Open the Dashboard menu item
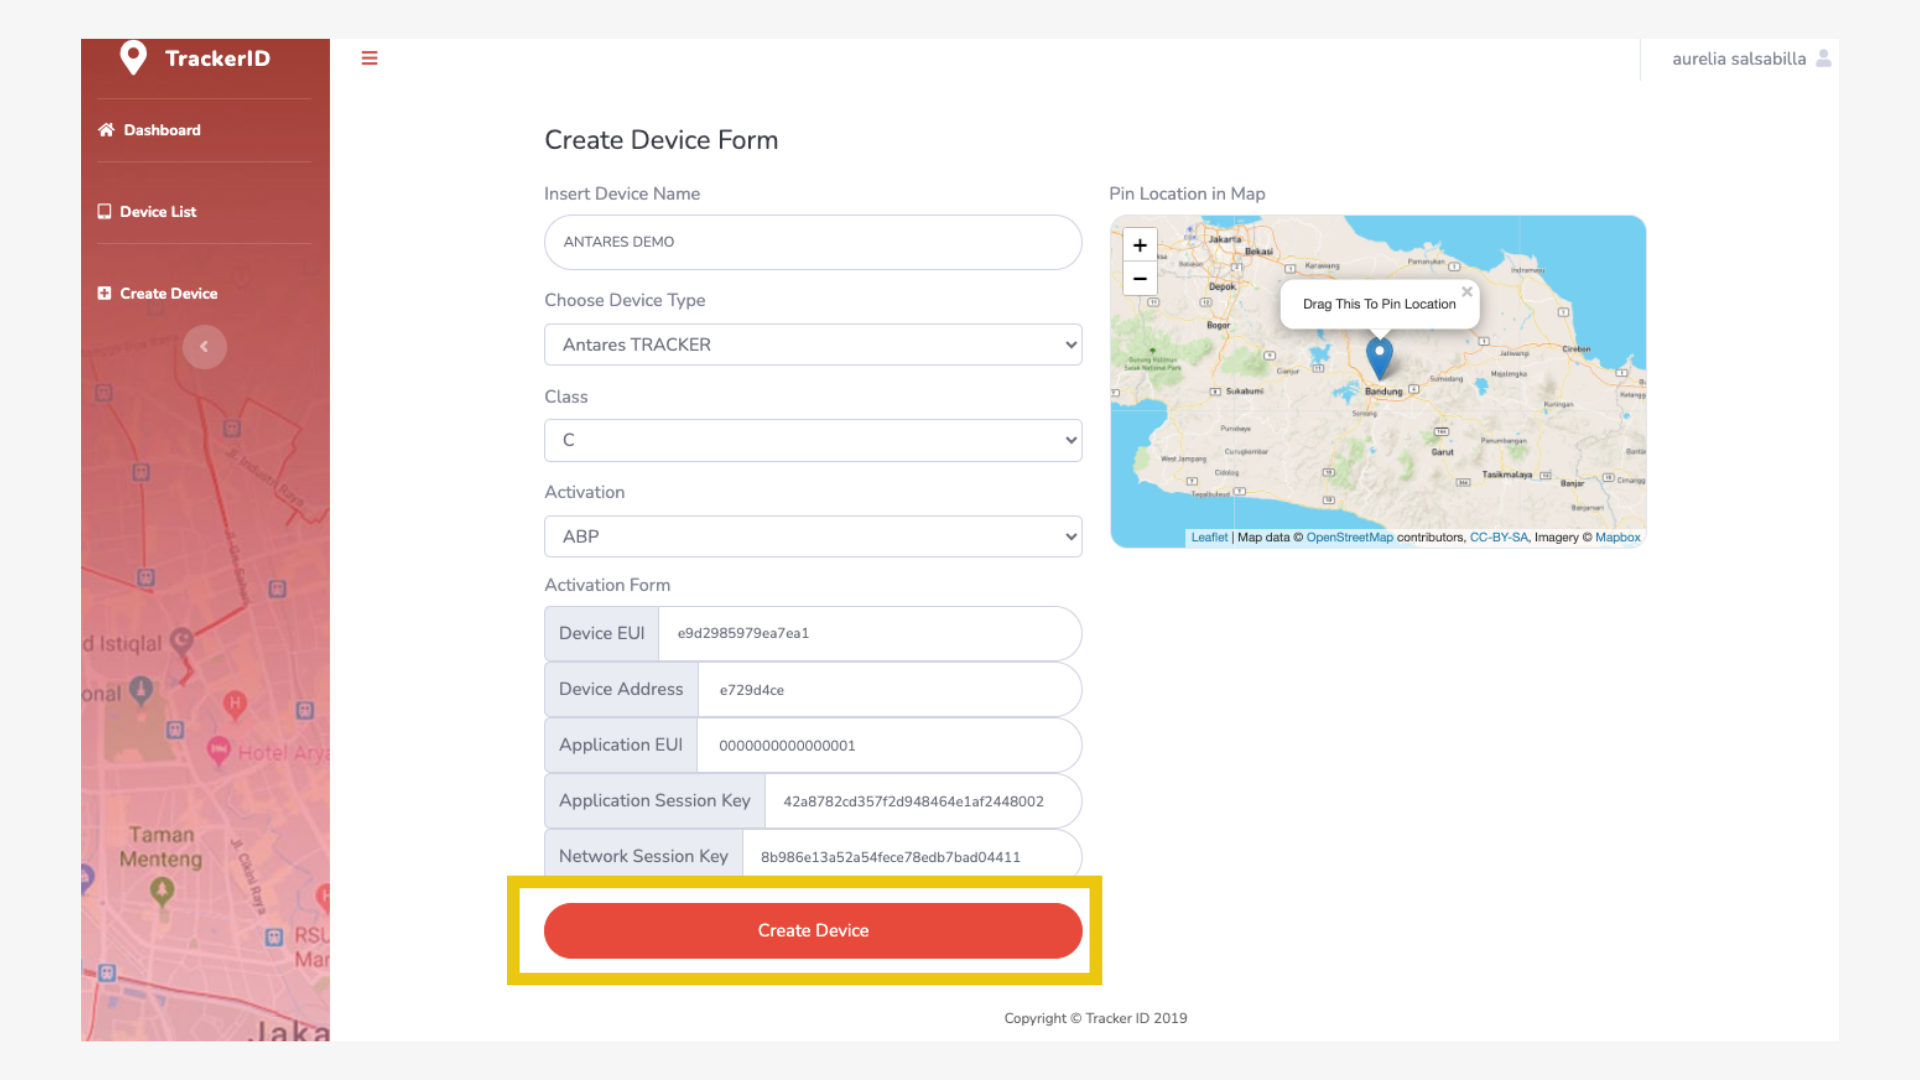Screen dimensions: 1920x1080 (x=161, y=130)
